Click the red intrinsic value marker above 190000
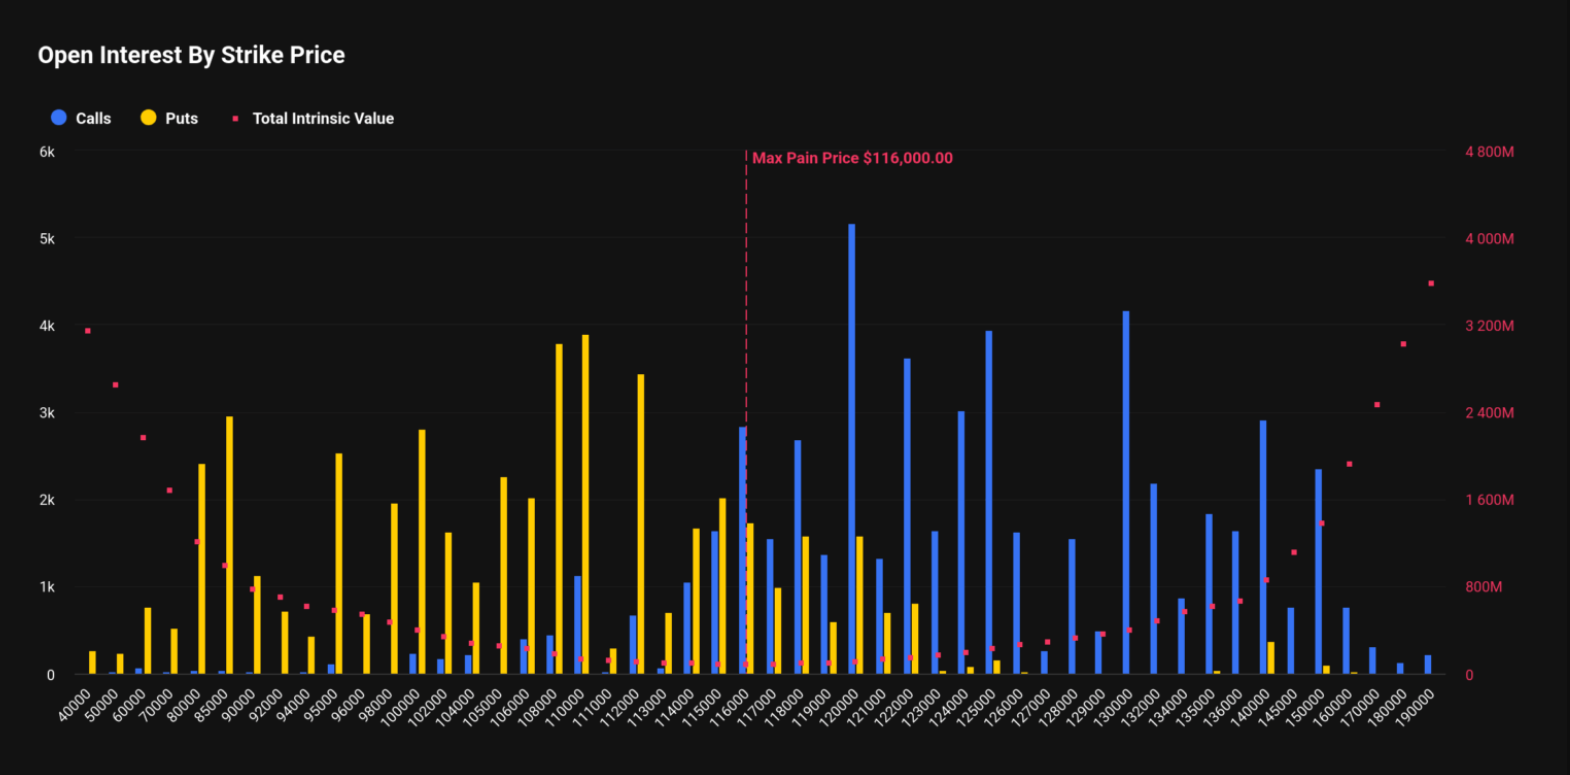This screenshot has height=775, width=1570. pyautogui.click(x=1431, y=284)
